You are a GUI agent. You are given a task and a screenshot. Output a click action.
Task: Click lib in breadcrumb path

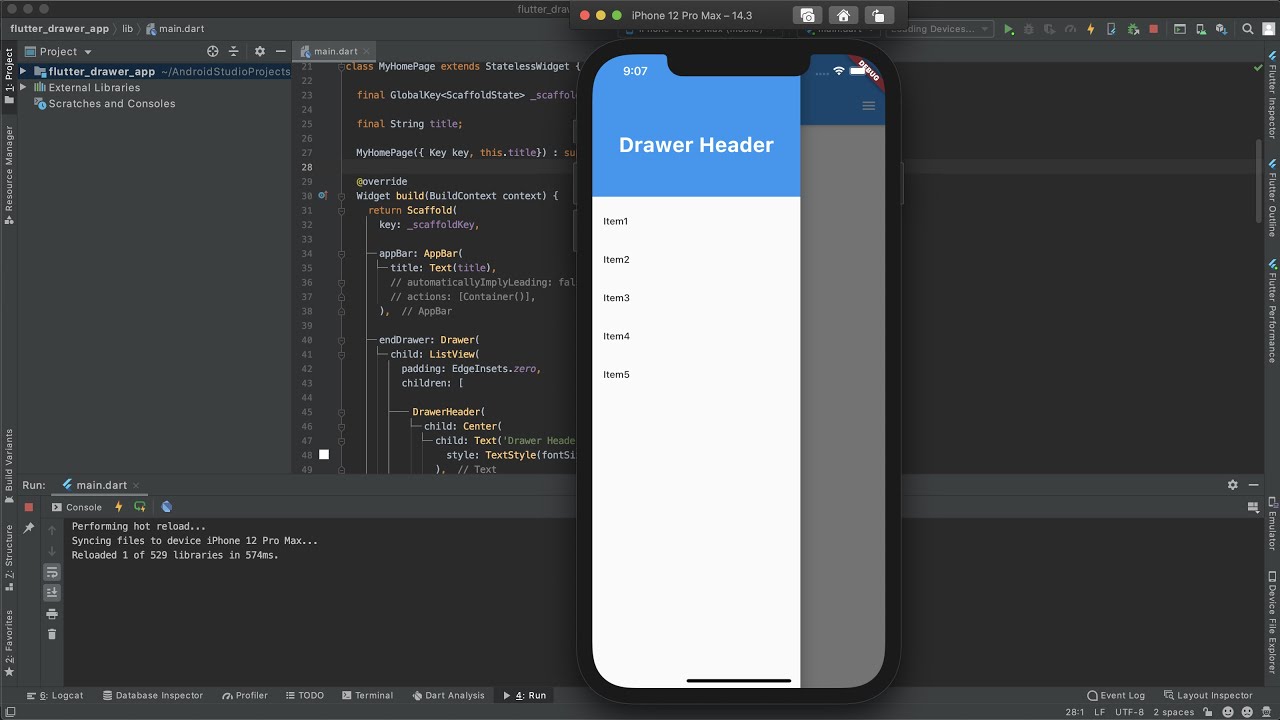pos(127,29)
